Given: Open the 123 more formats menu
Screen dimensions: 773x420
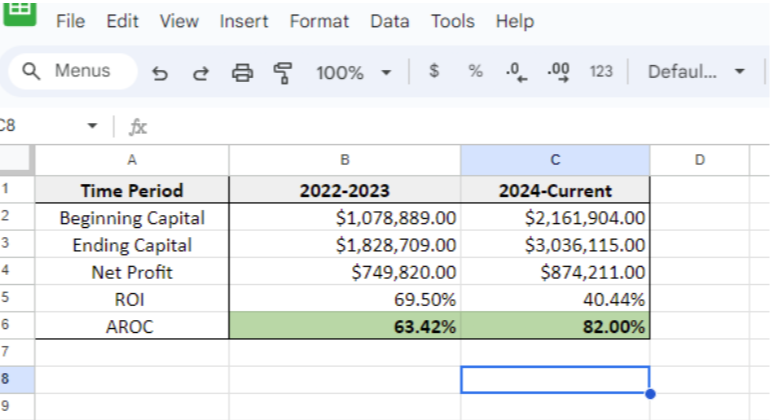Looking at the screenshot, I should pyautogui.click(x=601, y=71).
